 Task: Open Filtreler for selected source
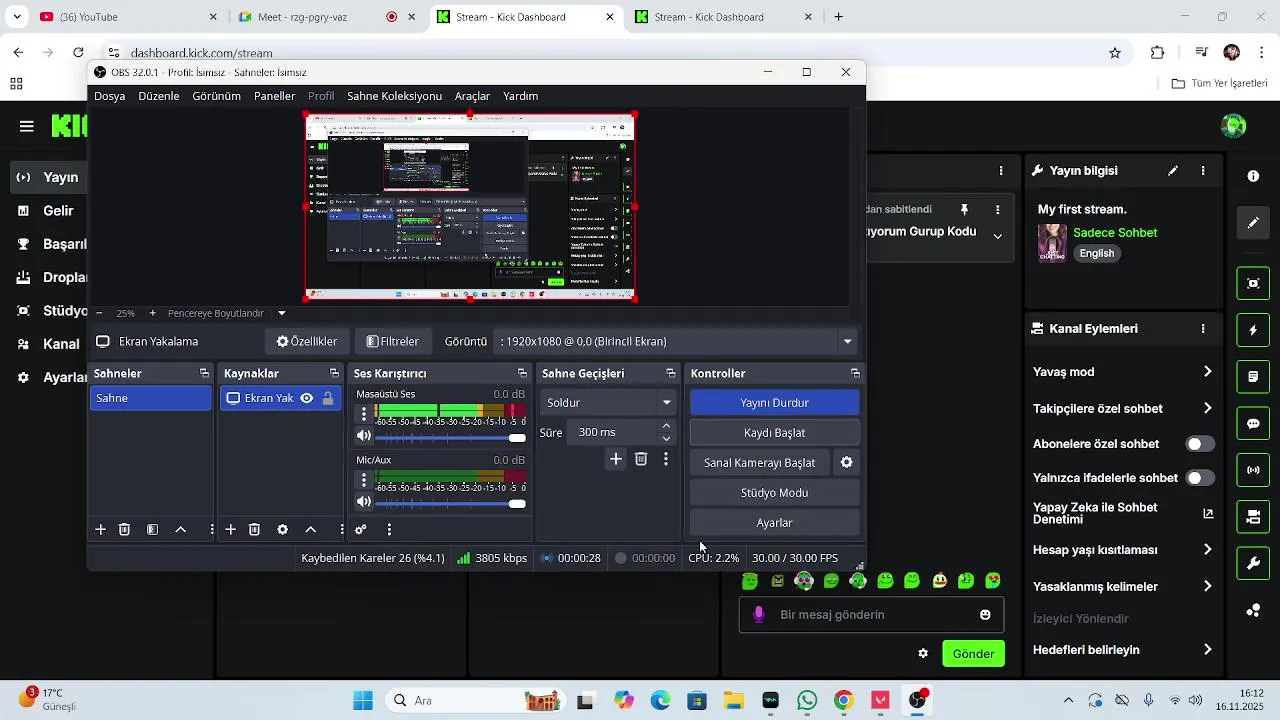coord(393,341)
